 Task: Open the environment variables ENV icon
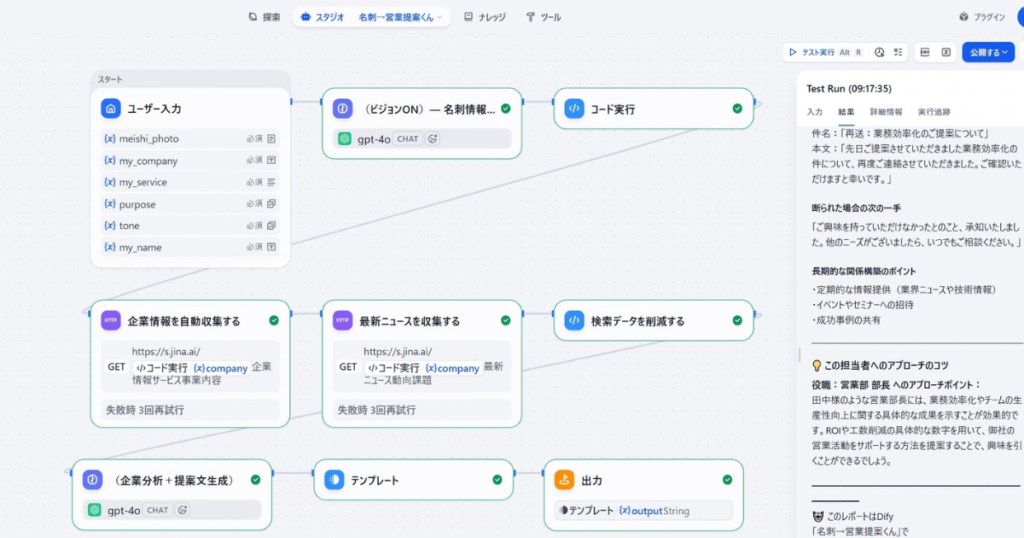coord(925,52)
